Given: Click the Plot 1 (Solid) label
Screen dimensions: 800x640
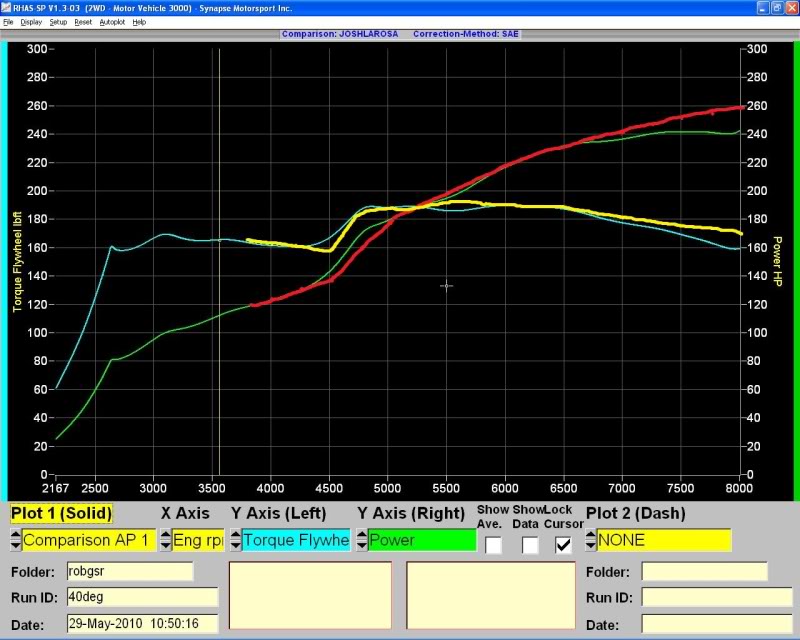Looking at the screenshot, I should [61, 513].
